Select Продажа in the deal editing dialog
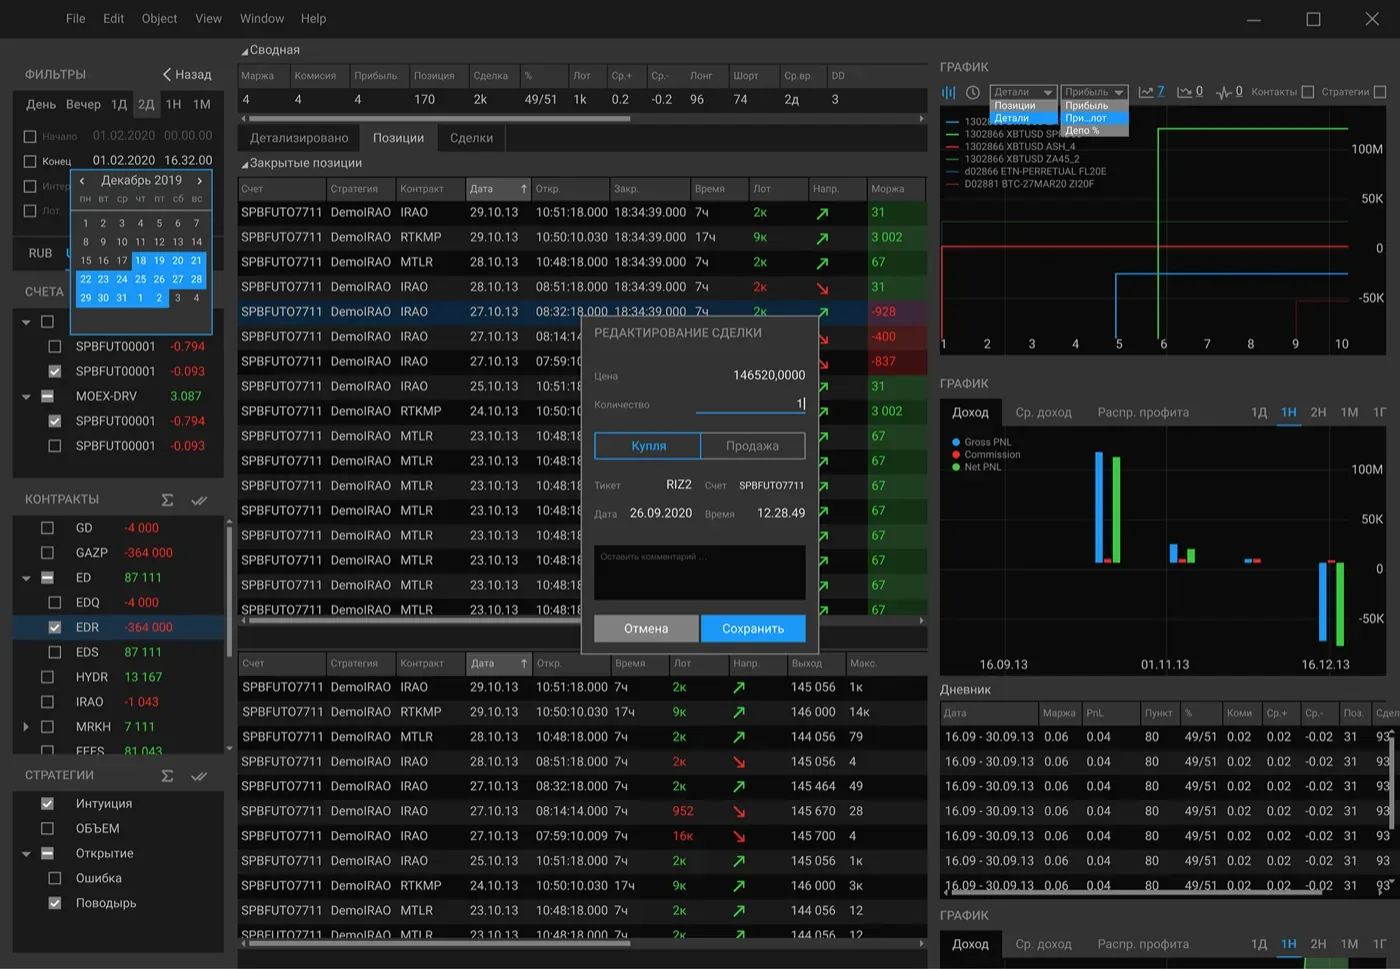 point(752,446)
